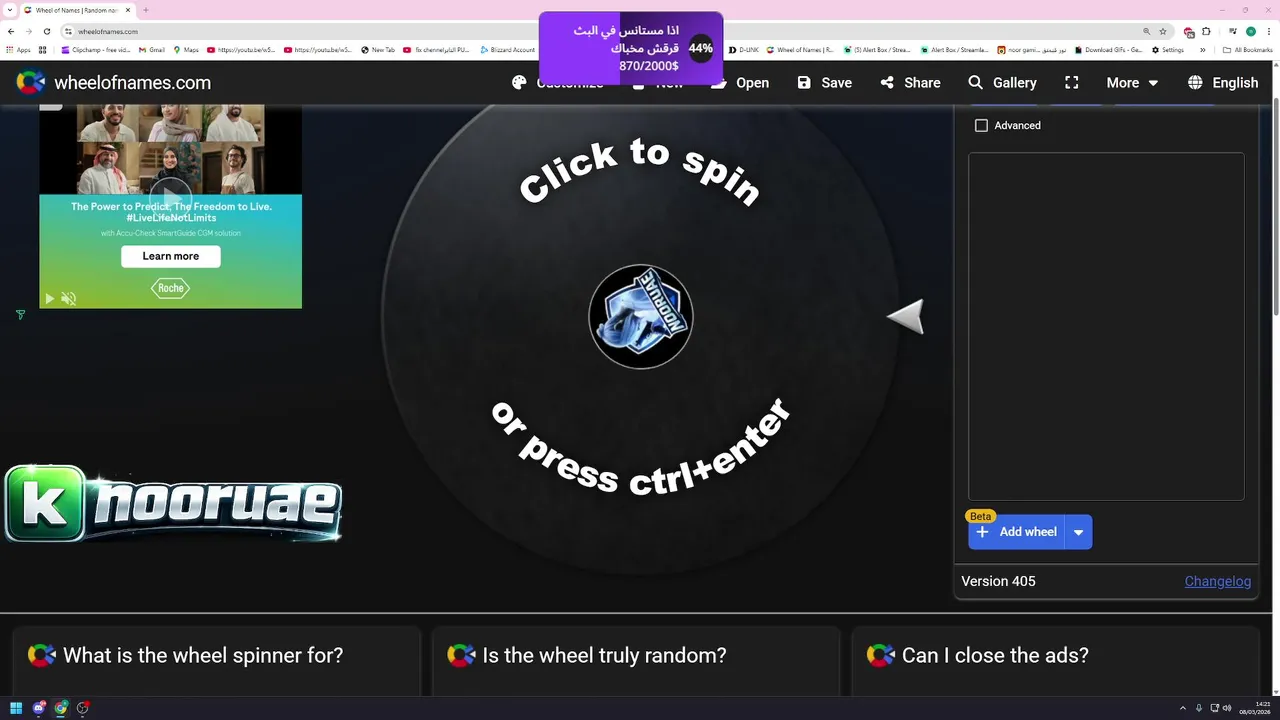Save the current wheel
The height and width of the screenshot is (720, 1280).
824,83
